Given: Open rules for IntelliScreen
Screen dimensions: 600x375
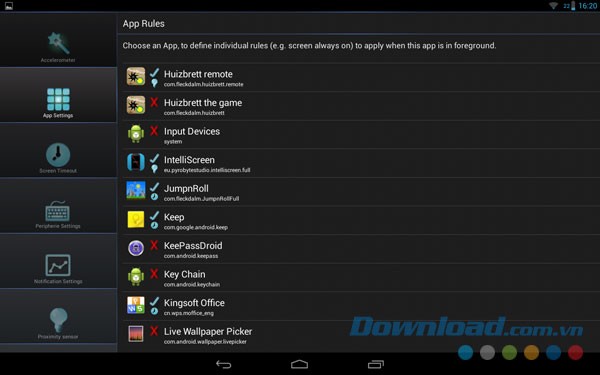Looking at the screenshot, I should (x=361, y=163).
